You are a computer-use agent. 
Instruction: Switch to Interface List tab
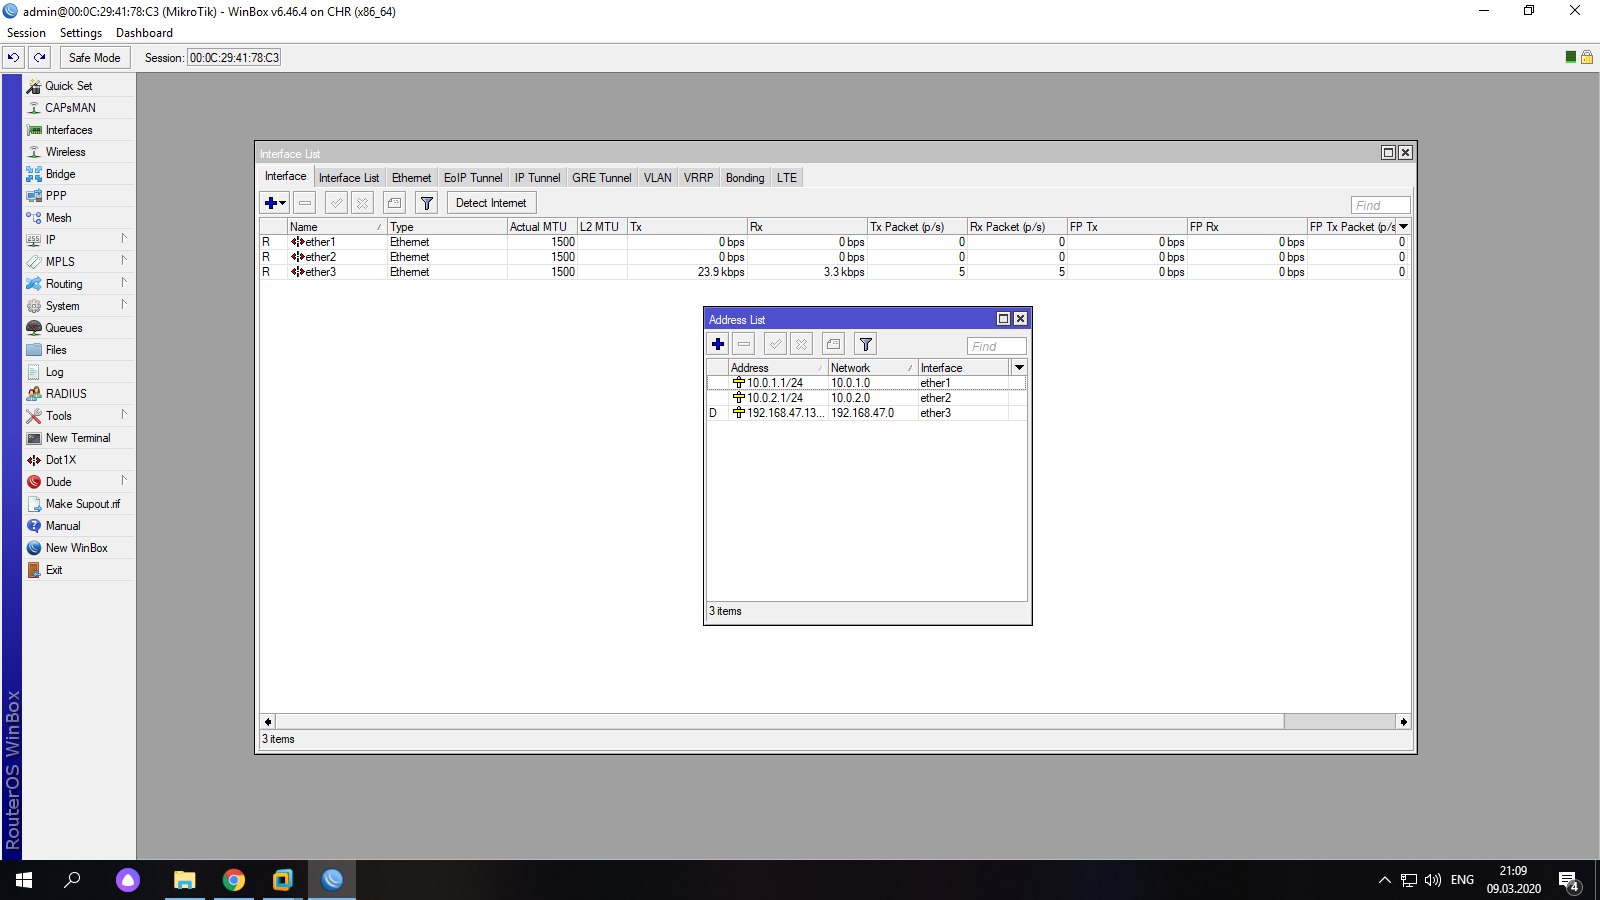(x=349, y=178)
